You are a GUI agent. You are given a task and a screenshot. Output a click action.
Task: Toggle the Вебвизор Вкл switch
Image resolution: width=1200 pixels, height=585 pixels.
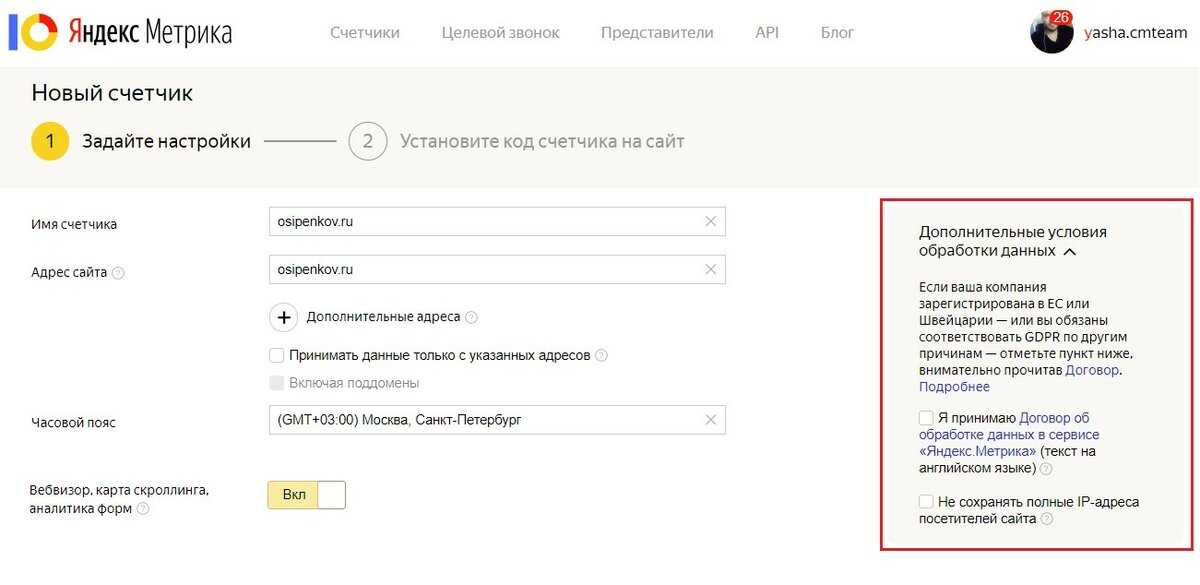306,495
